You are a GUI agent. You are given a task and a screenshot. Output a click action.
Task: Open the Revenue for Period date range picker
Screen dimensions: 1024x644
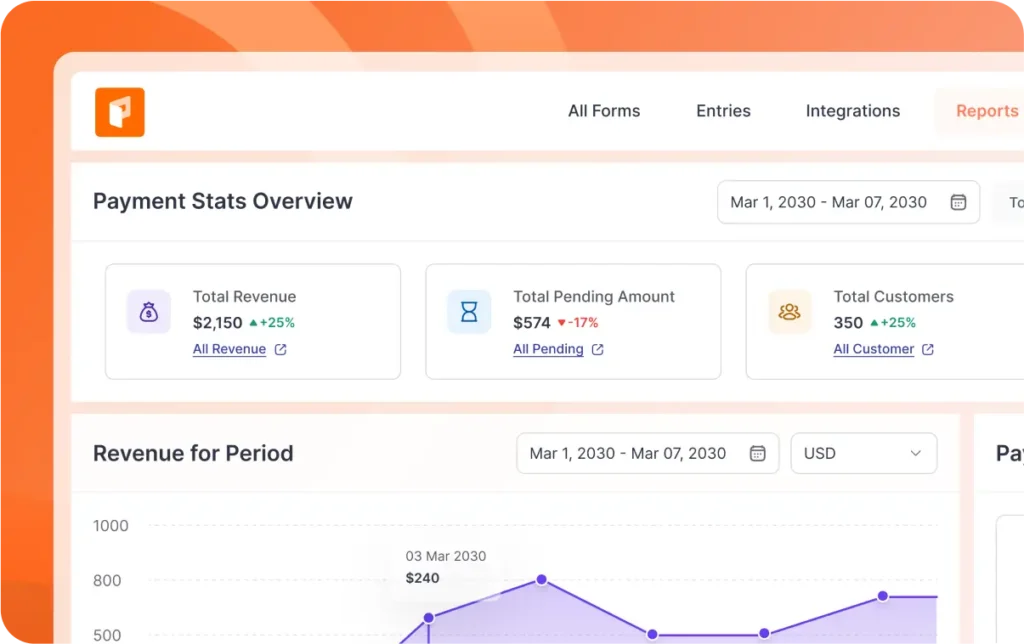click(628, 453)
